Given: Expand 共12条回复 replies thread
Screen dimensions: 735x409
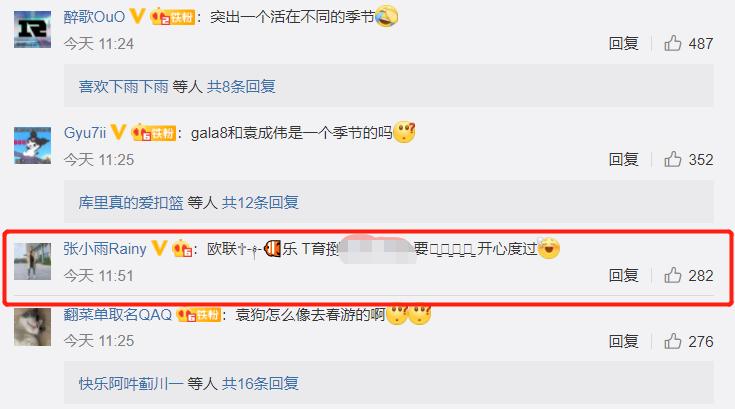Looking at the screenshot, I should pos(260,202).
